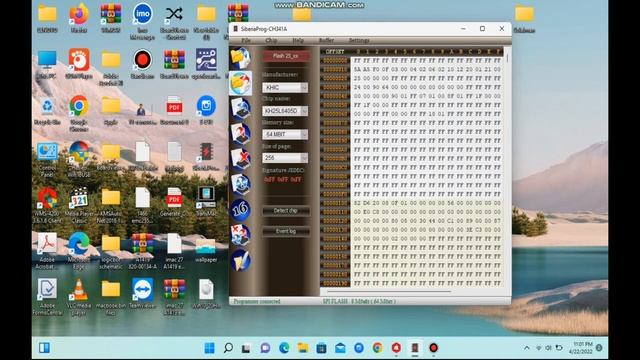The height and width of the screenshot is (360, 640).
Task: Click the blue '16' icon in sidebar
Action: (240, 209)
